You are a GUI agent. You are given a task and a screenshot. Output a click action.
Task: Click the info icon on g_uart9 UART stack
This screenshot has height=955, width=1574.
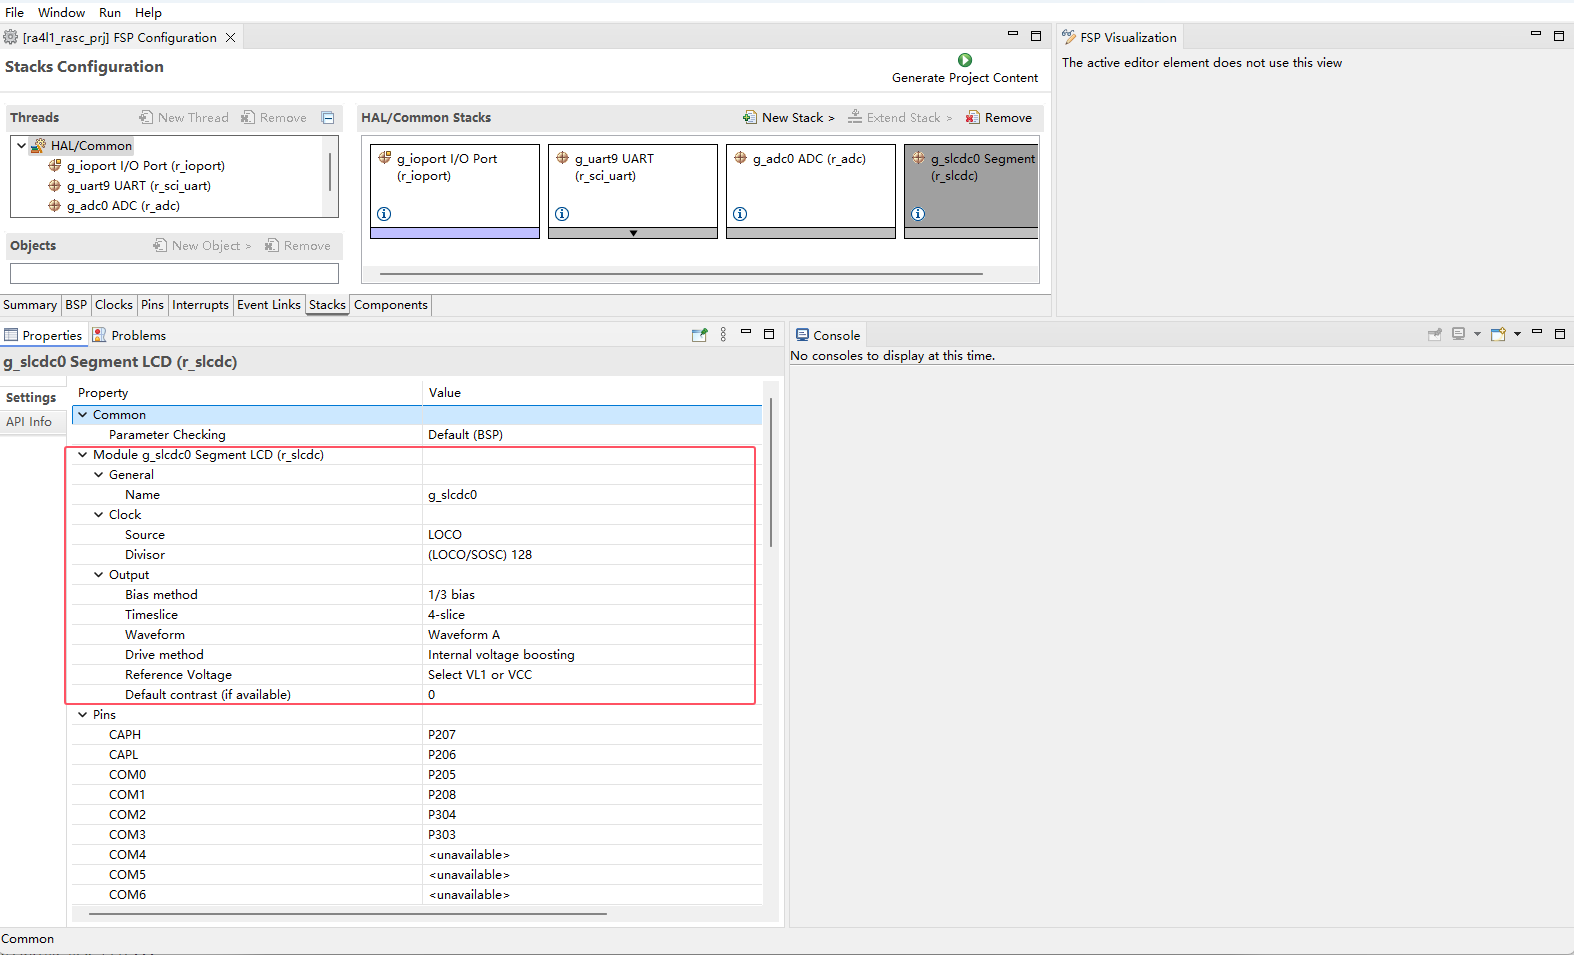pyautogui.click(x=562, y=214)
